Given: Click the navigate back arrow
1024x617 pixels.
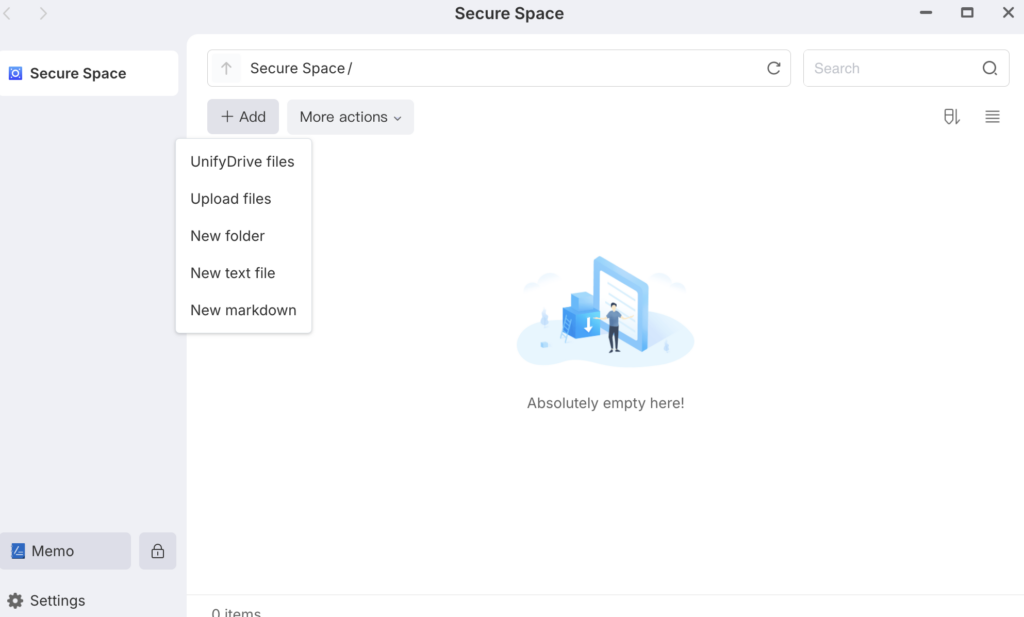Looking at the screenshot, I should 8,14.
